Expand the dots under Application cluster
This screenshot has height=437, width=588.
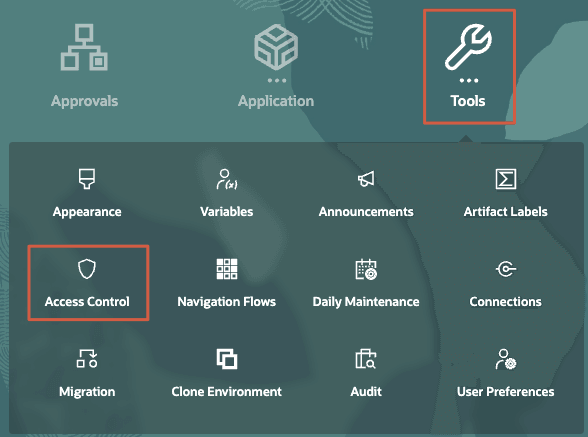point(277,80)
